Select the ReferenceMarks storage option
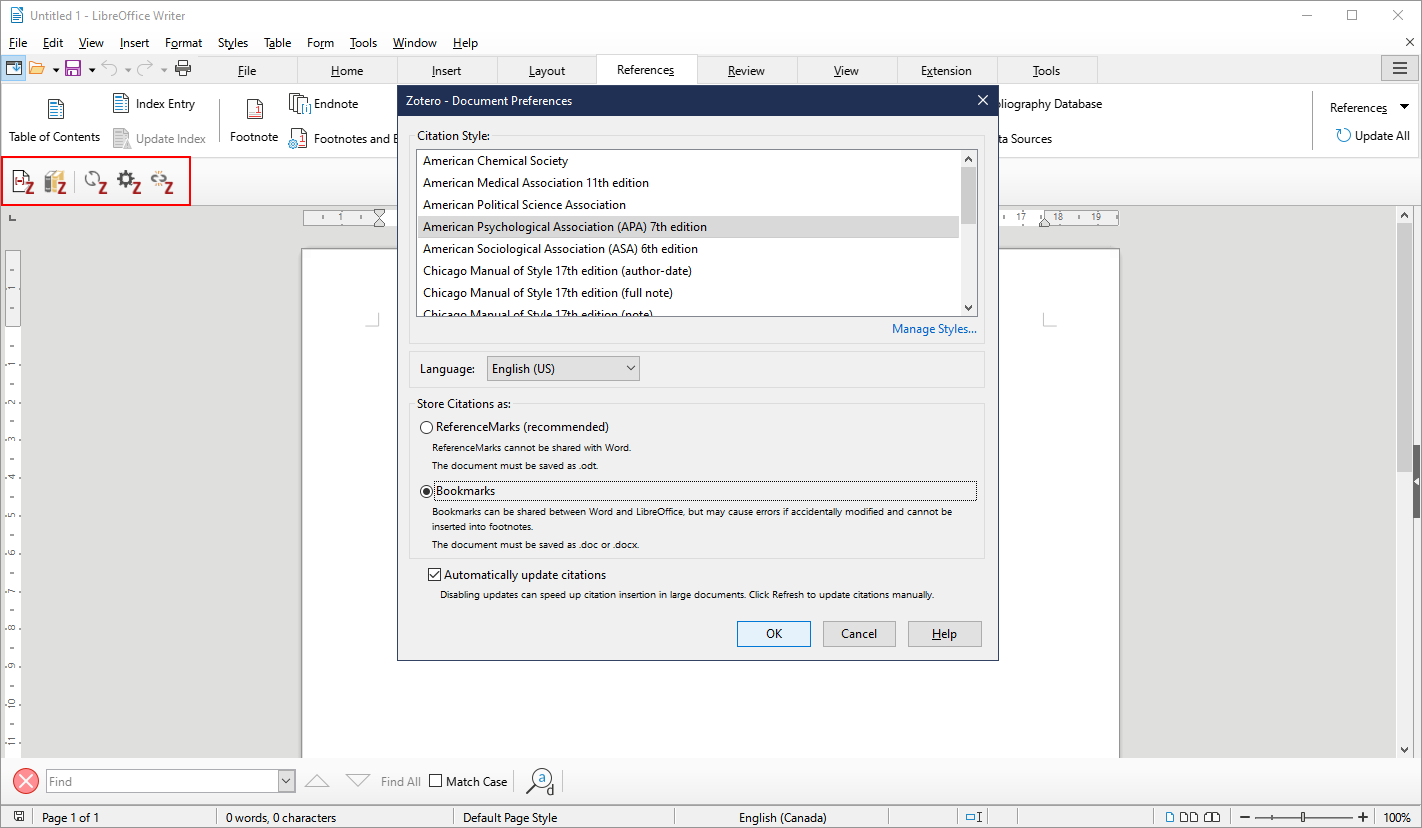 [427, 427]
